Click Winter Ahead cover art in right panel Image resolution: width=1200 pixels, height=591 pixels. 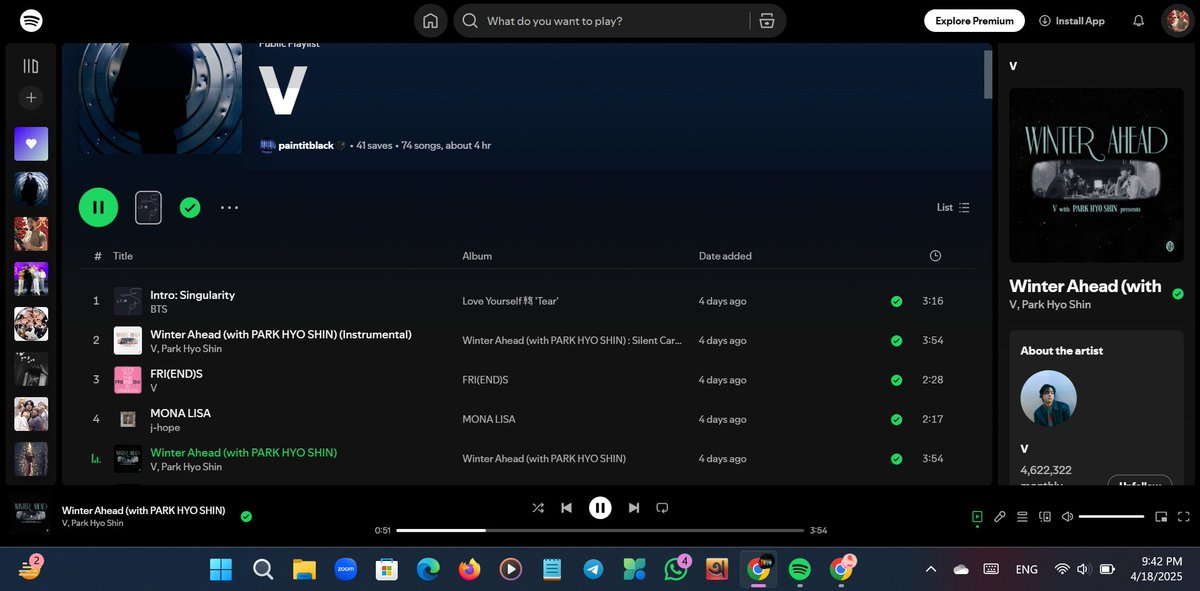coord(1096,175)
